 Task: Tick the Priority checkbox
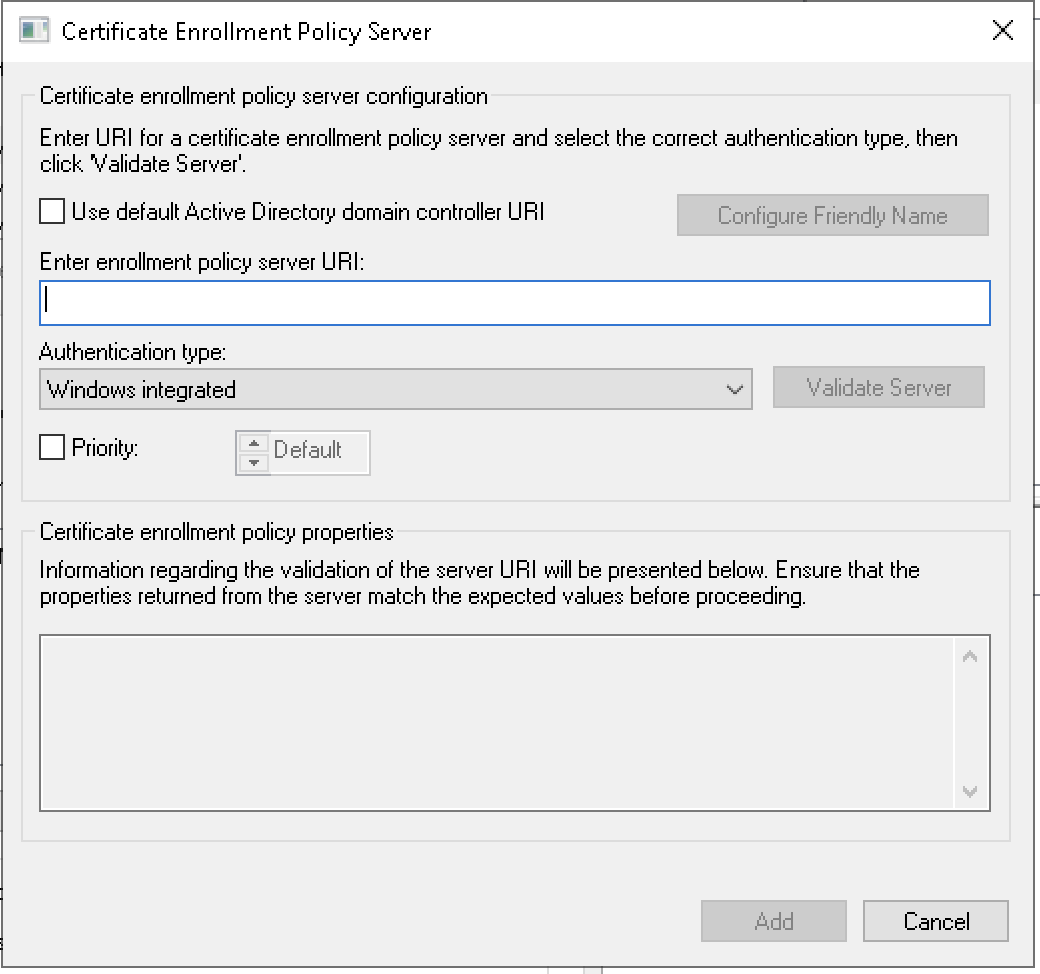tap(52, 448)
